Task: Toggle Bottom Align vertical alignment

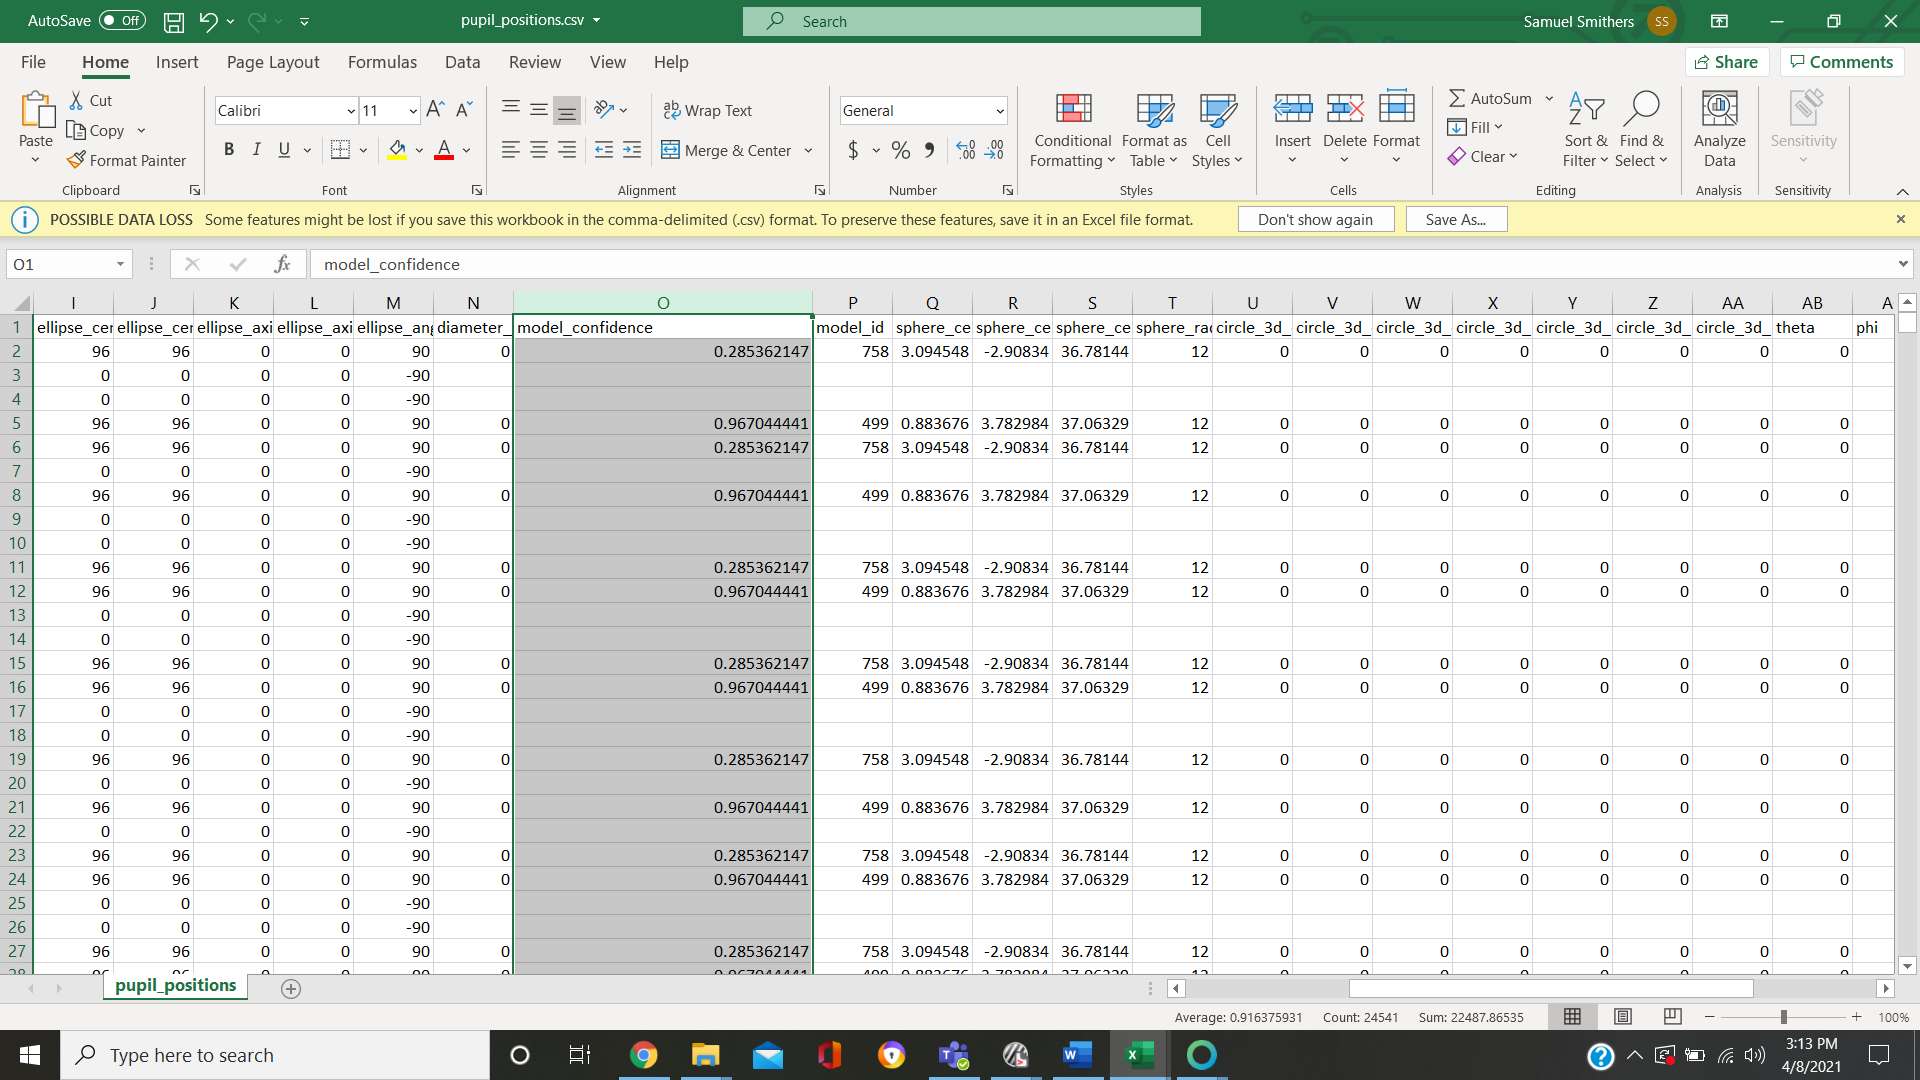Action: [567, 110]
